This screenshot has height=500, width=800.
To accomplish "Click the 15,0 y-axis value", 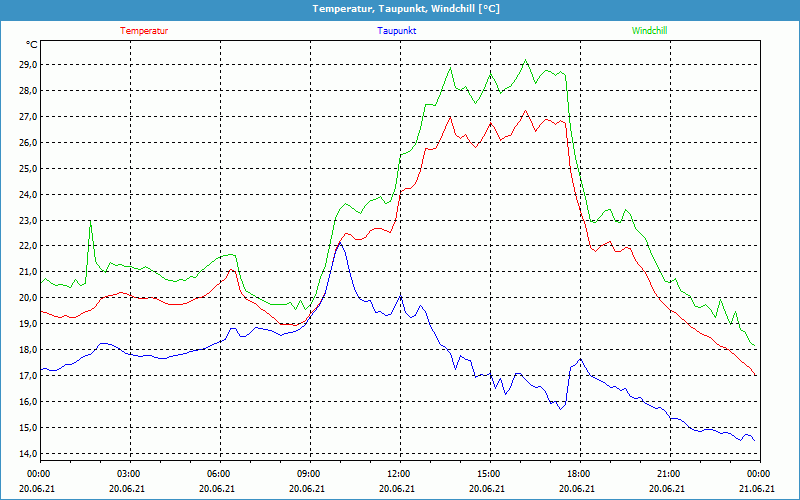I will click(29, 428).
